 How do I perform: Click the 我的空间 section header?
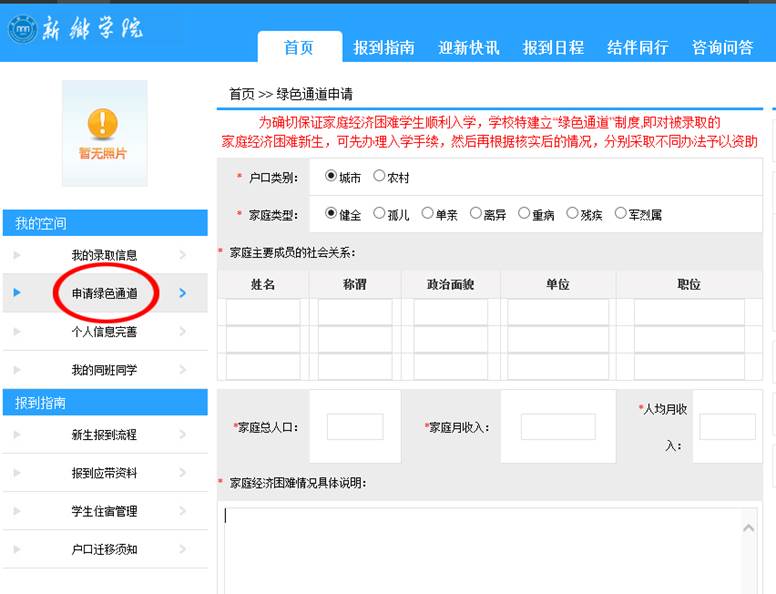point(105,223)
